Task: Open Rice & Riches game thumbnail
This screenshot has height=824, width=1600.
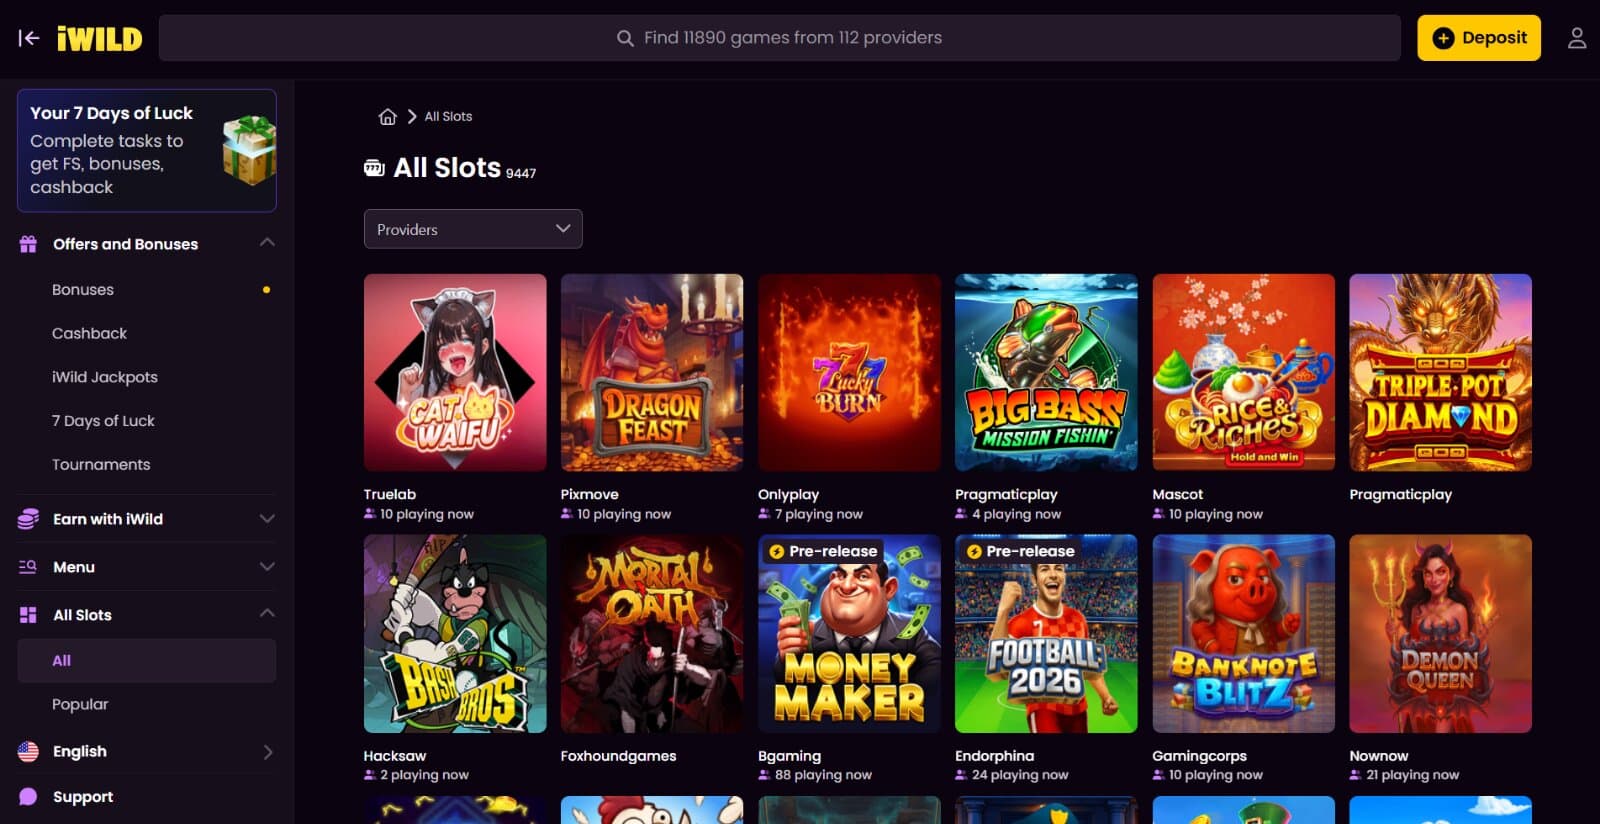Action: pyautogui.click(x=1243, y=372)
